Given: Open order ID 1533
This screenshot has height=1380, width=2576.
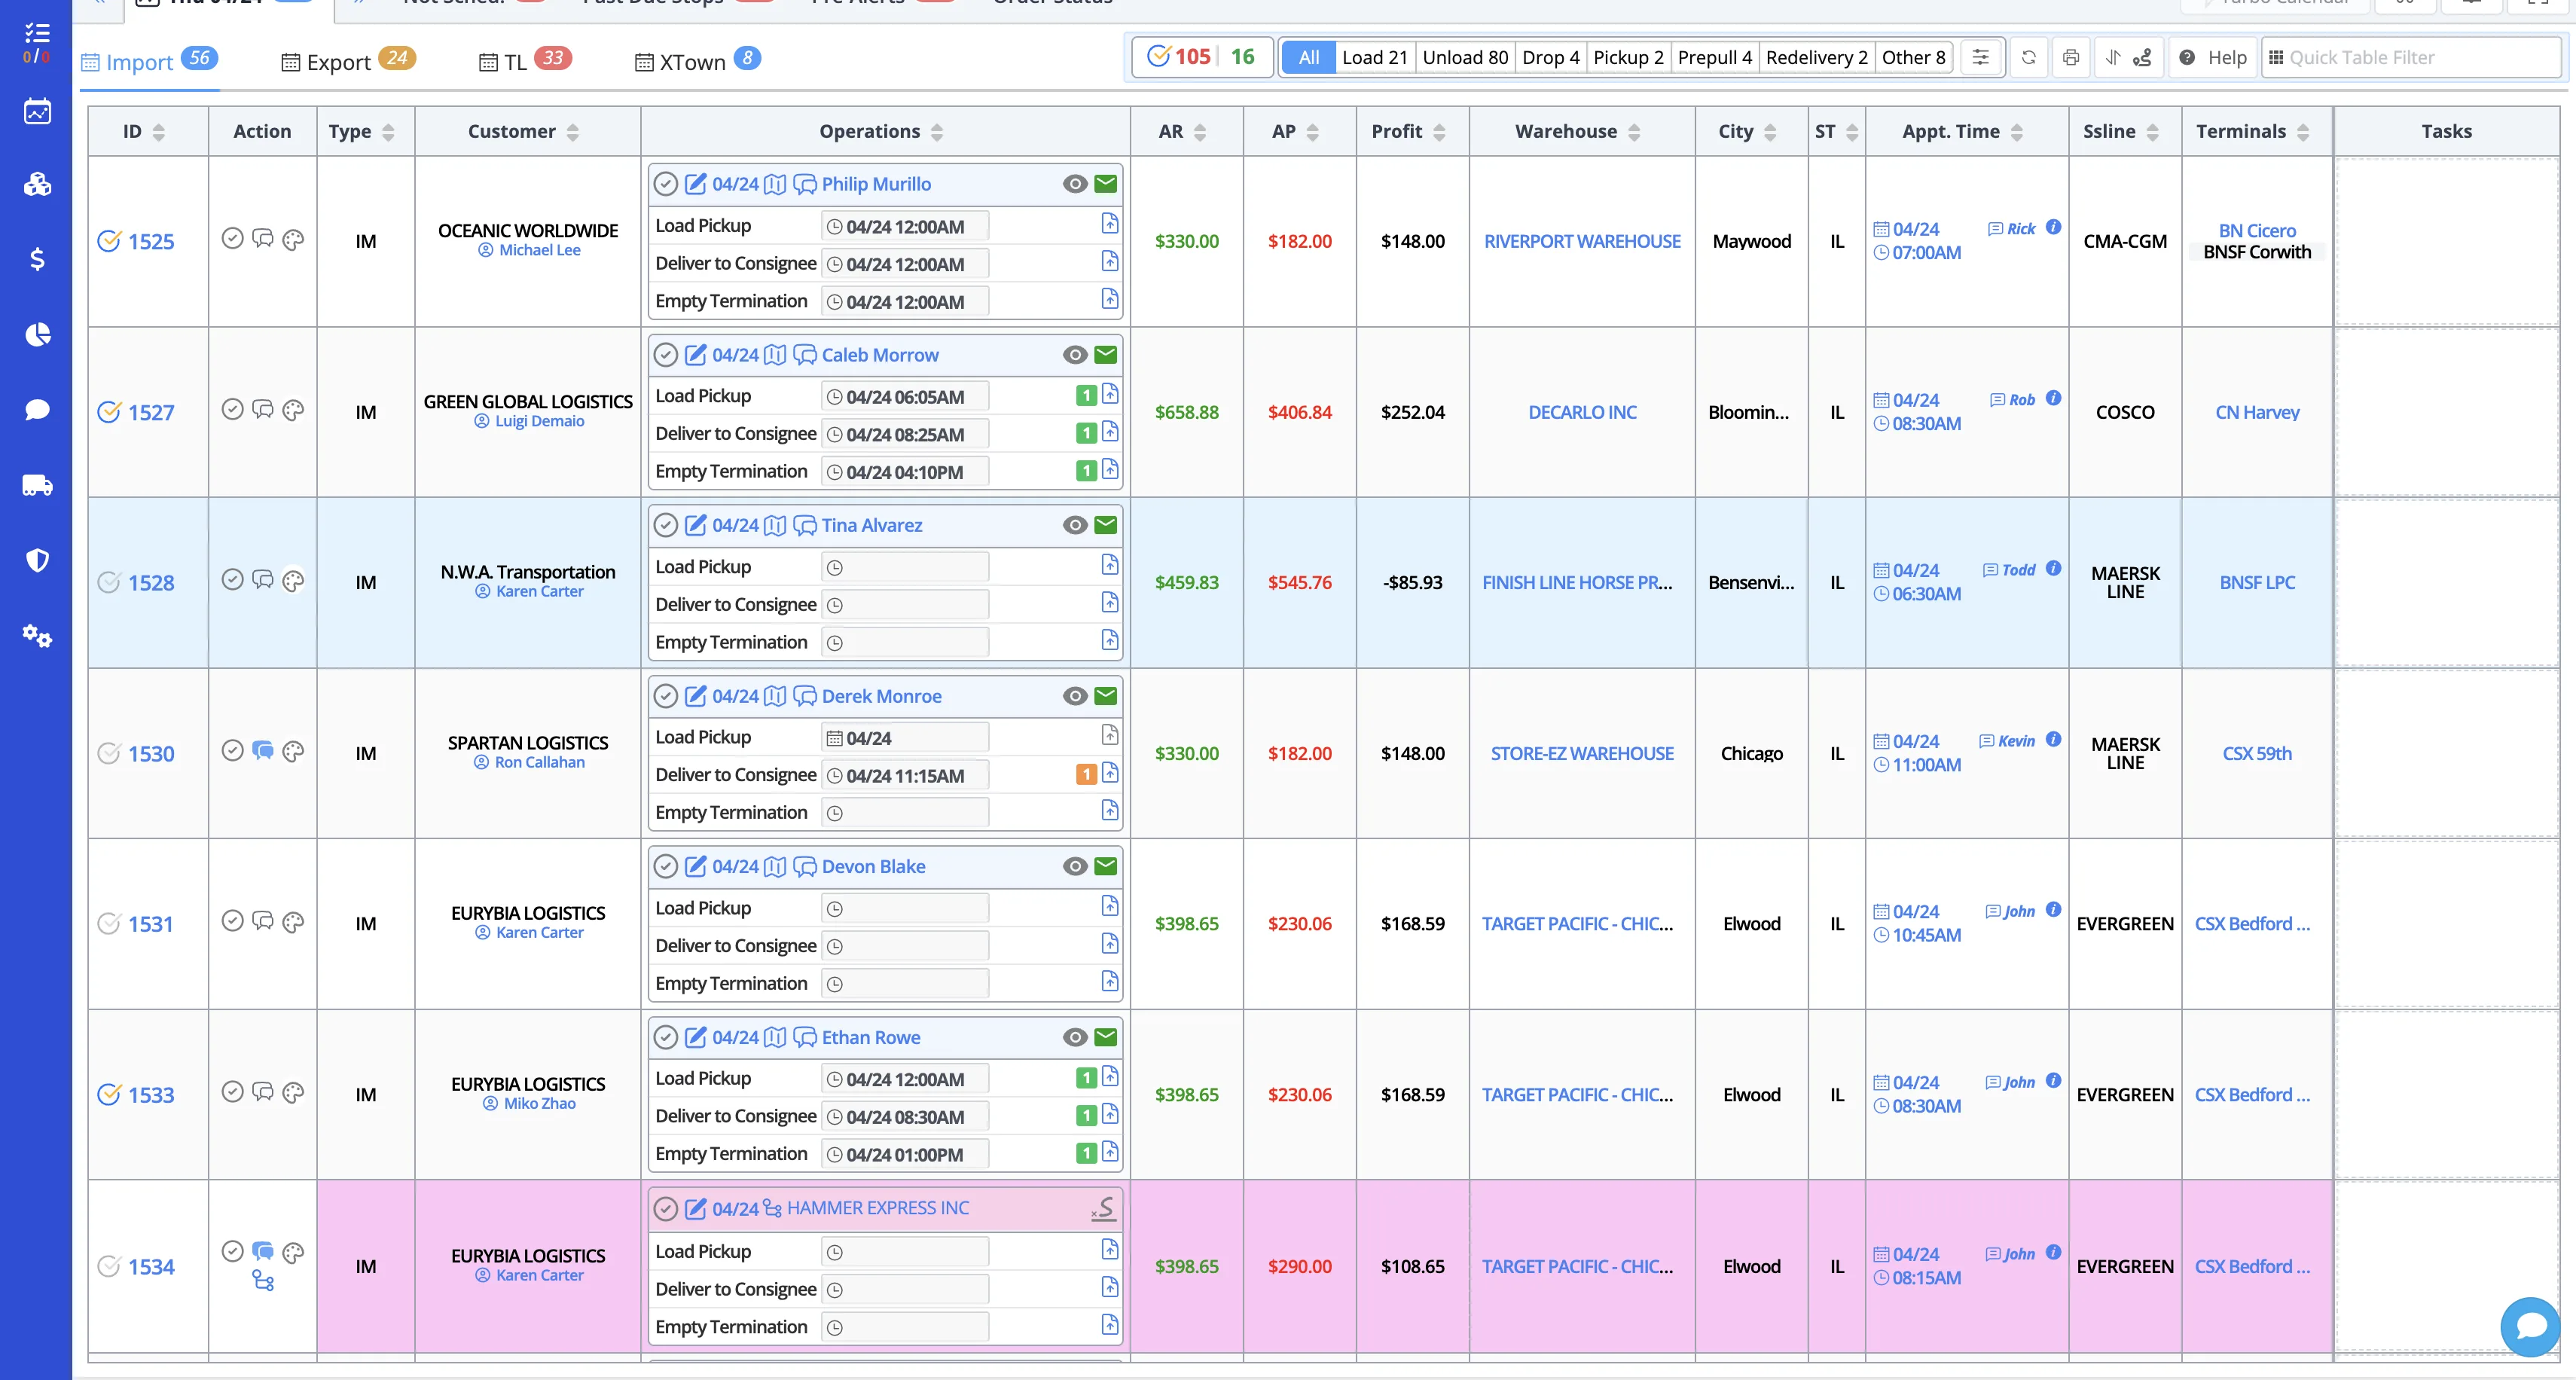Looking at the screenshot, I should click(151, 1095).
